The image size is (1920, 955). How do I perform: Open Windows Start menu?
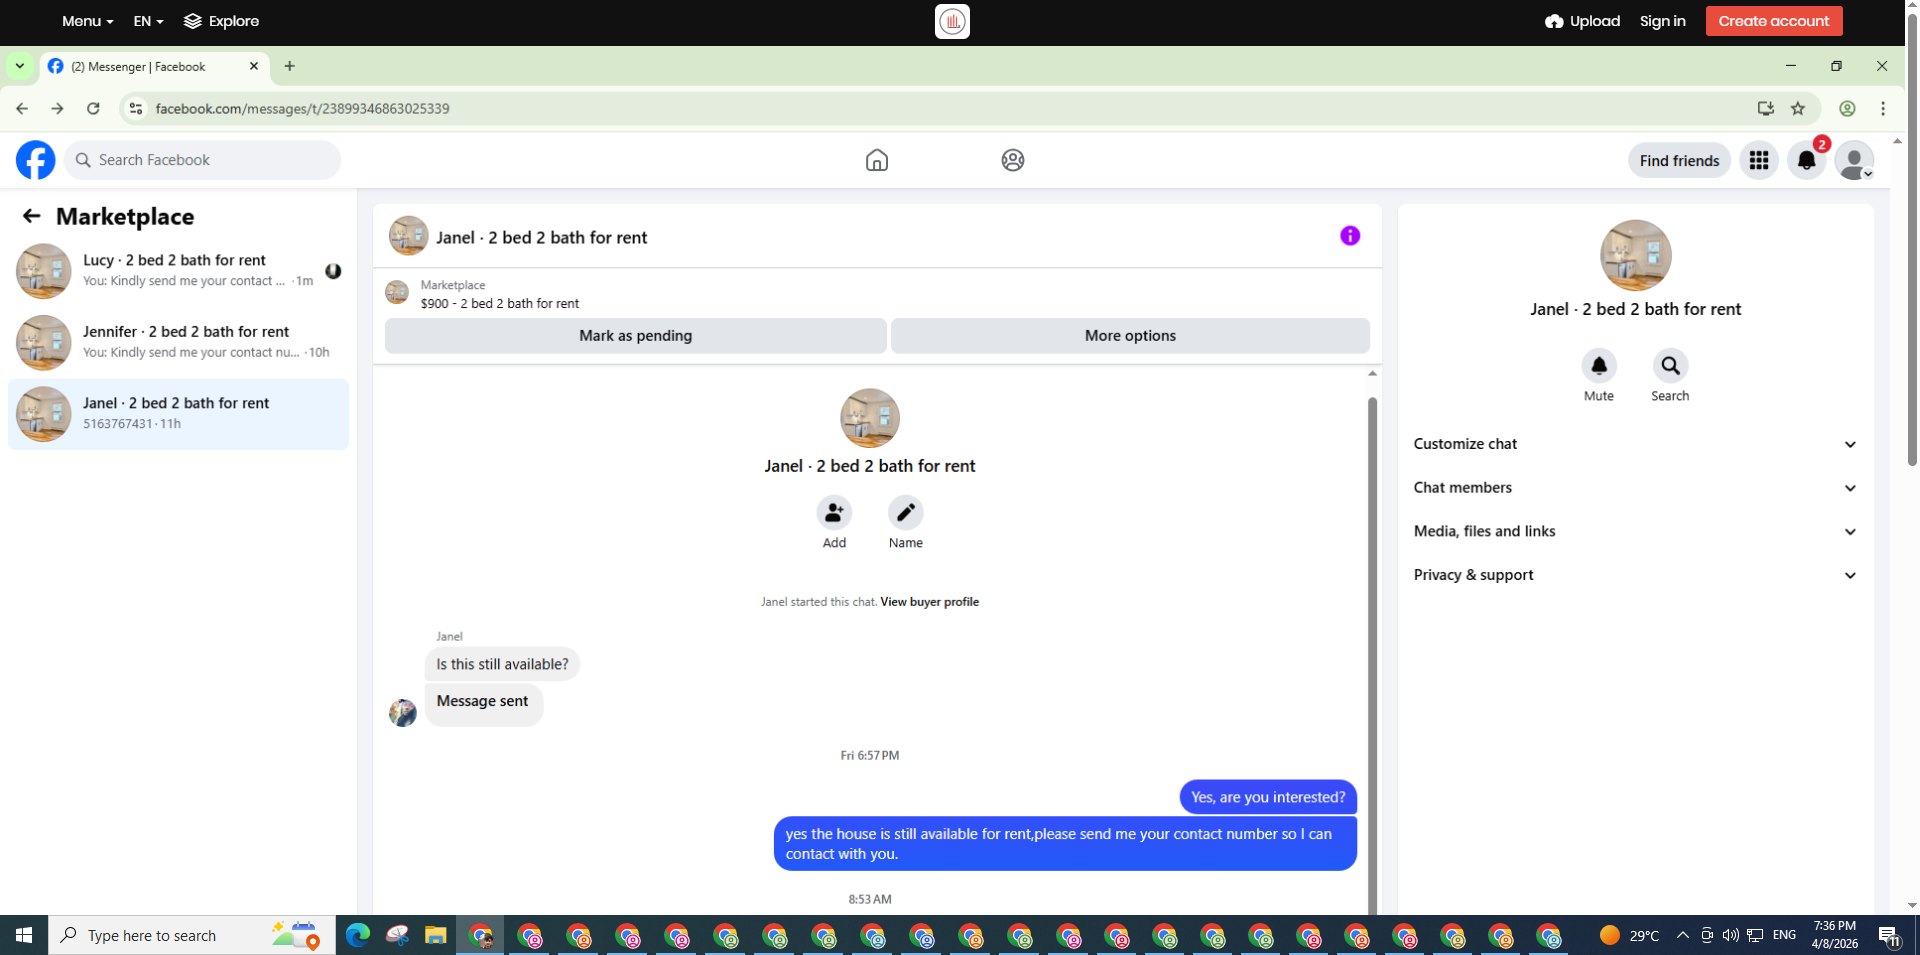(x=24, y=935)
